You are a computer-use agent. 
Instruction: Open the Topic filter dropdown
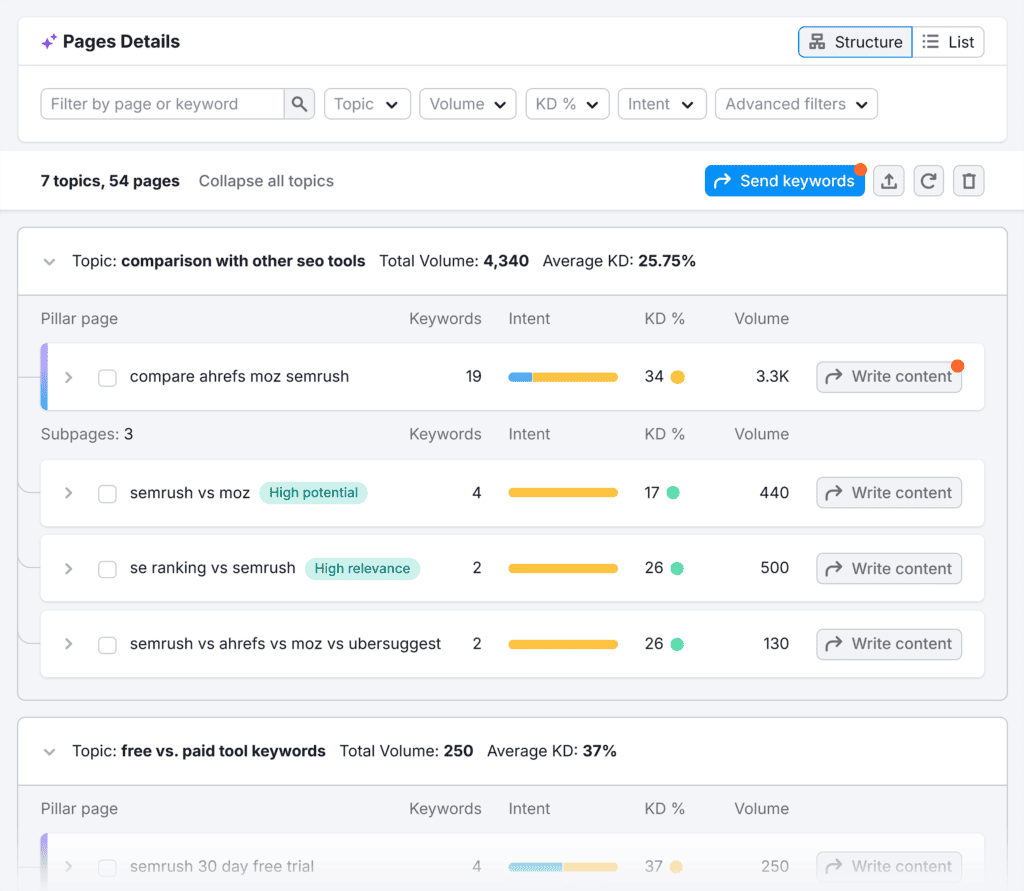point(367,103)
